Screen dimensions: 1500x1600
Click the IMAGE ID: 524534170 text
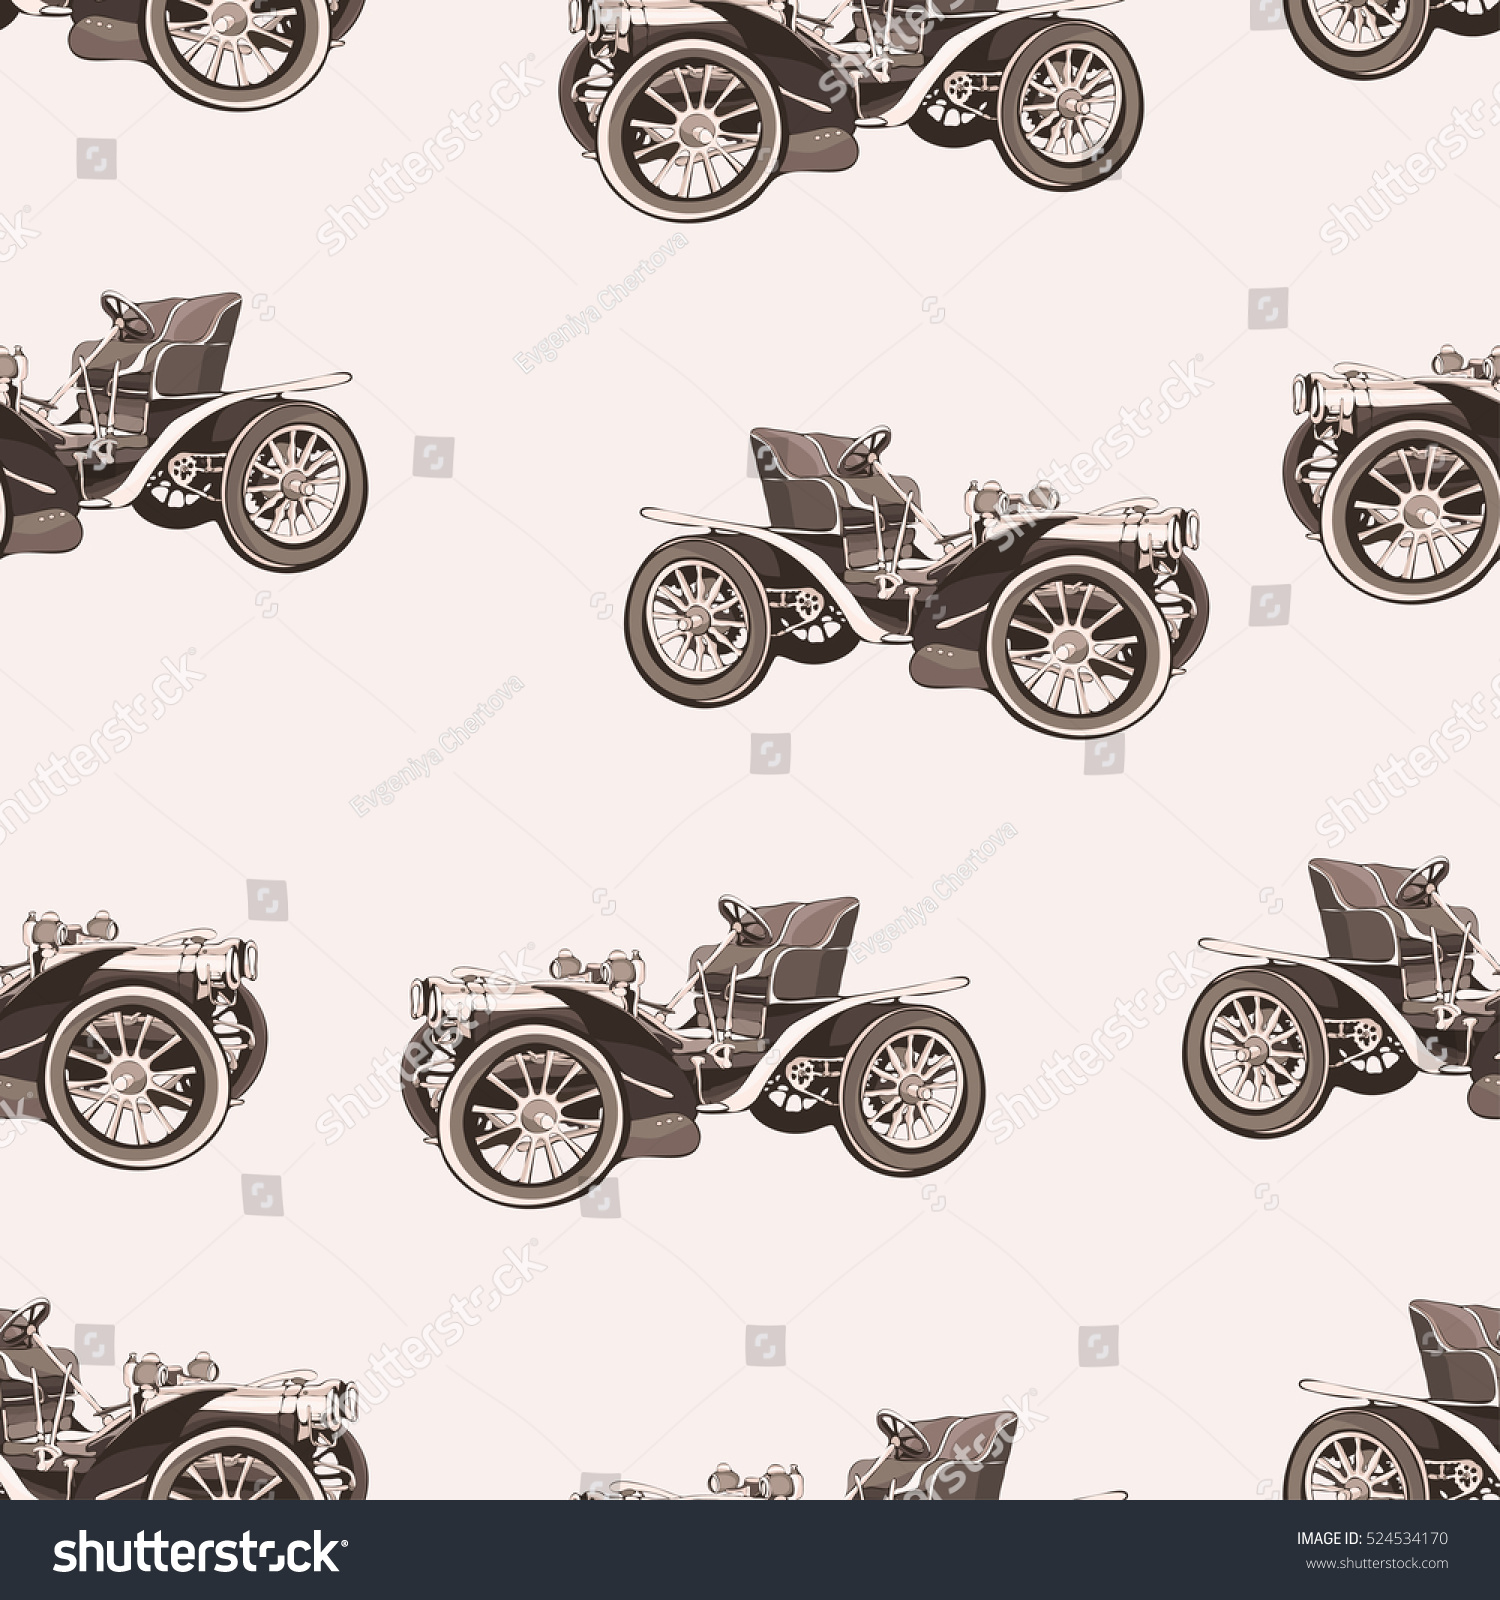[x=1372, y=1539]
